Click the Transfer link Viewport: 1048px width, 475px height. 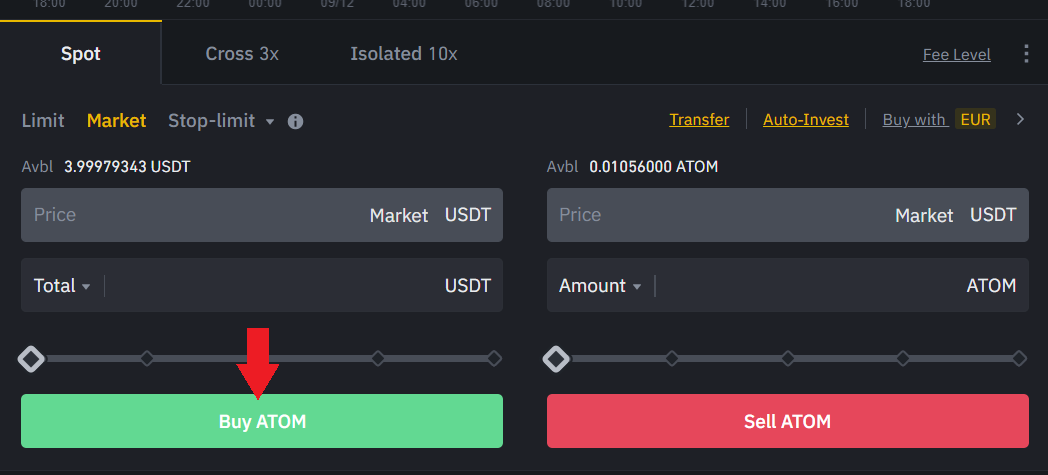699,120
